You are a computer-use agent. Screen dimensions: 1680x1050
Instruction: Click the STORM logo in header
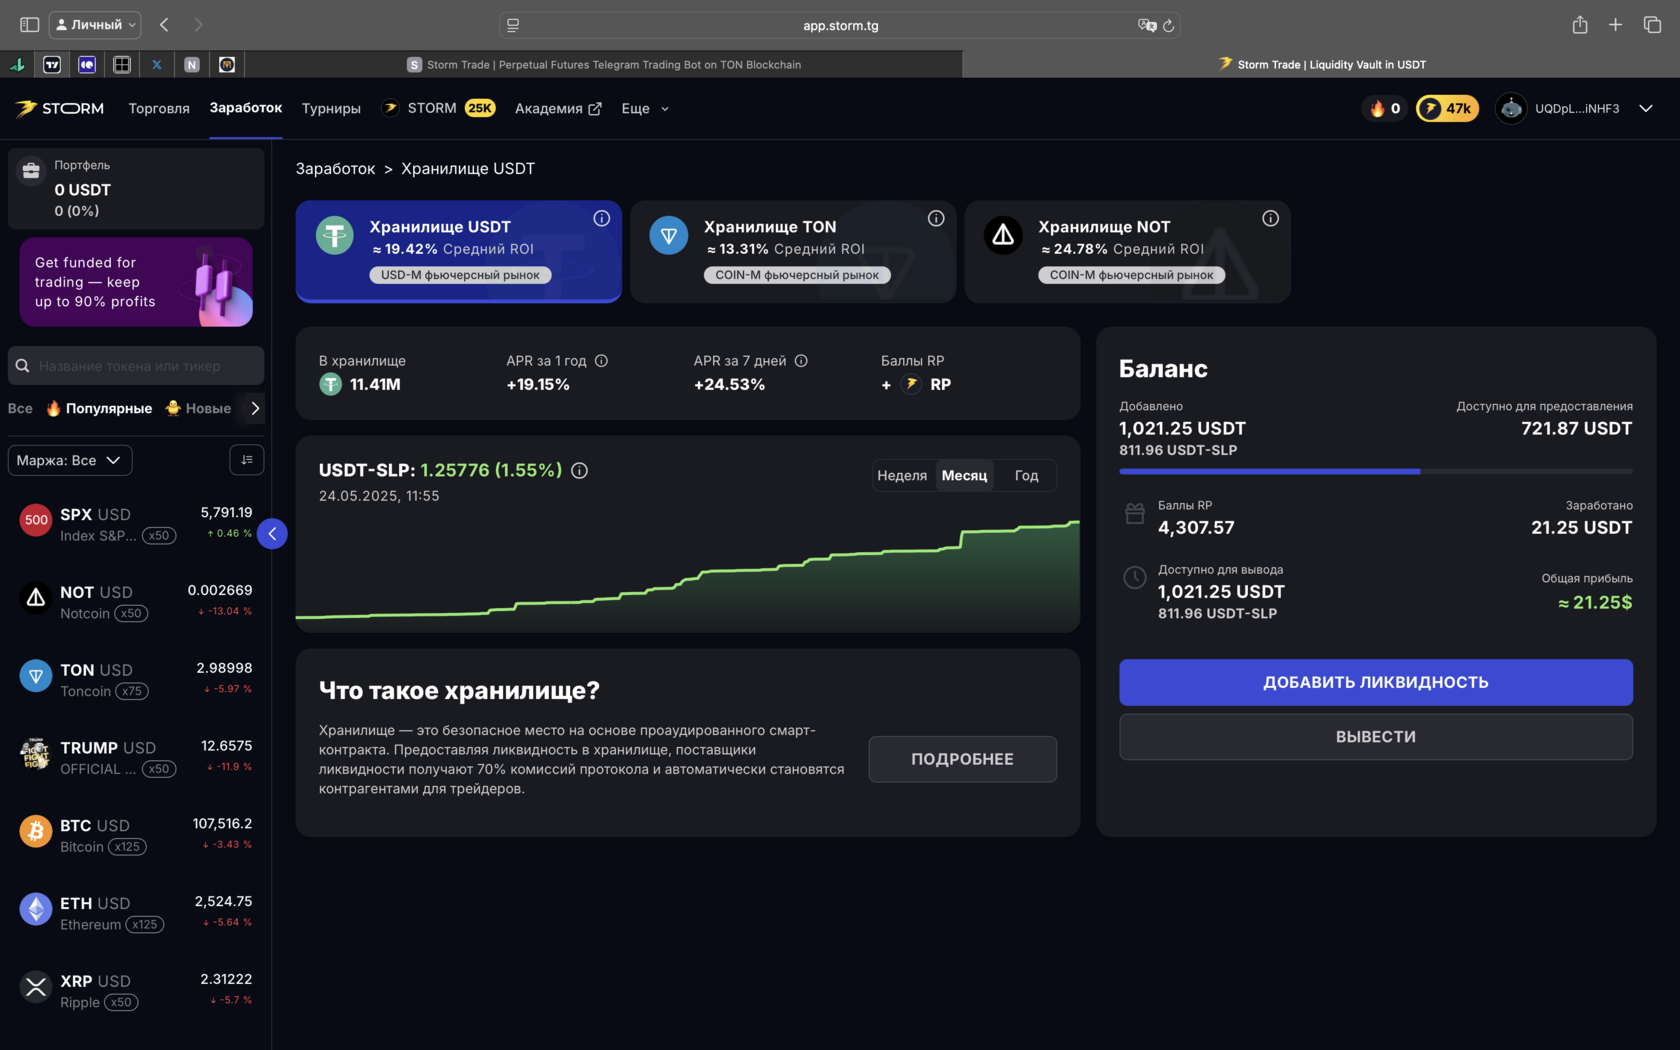[60, 108]
